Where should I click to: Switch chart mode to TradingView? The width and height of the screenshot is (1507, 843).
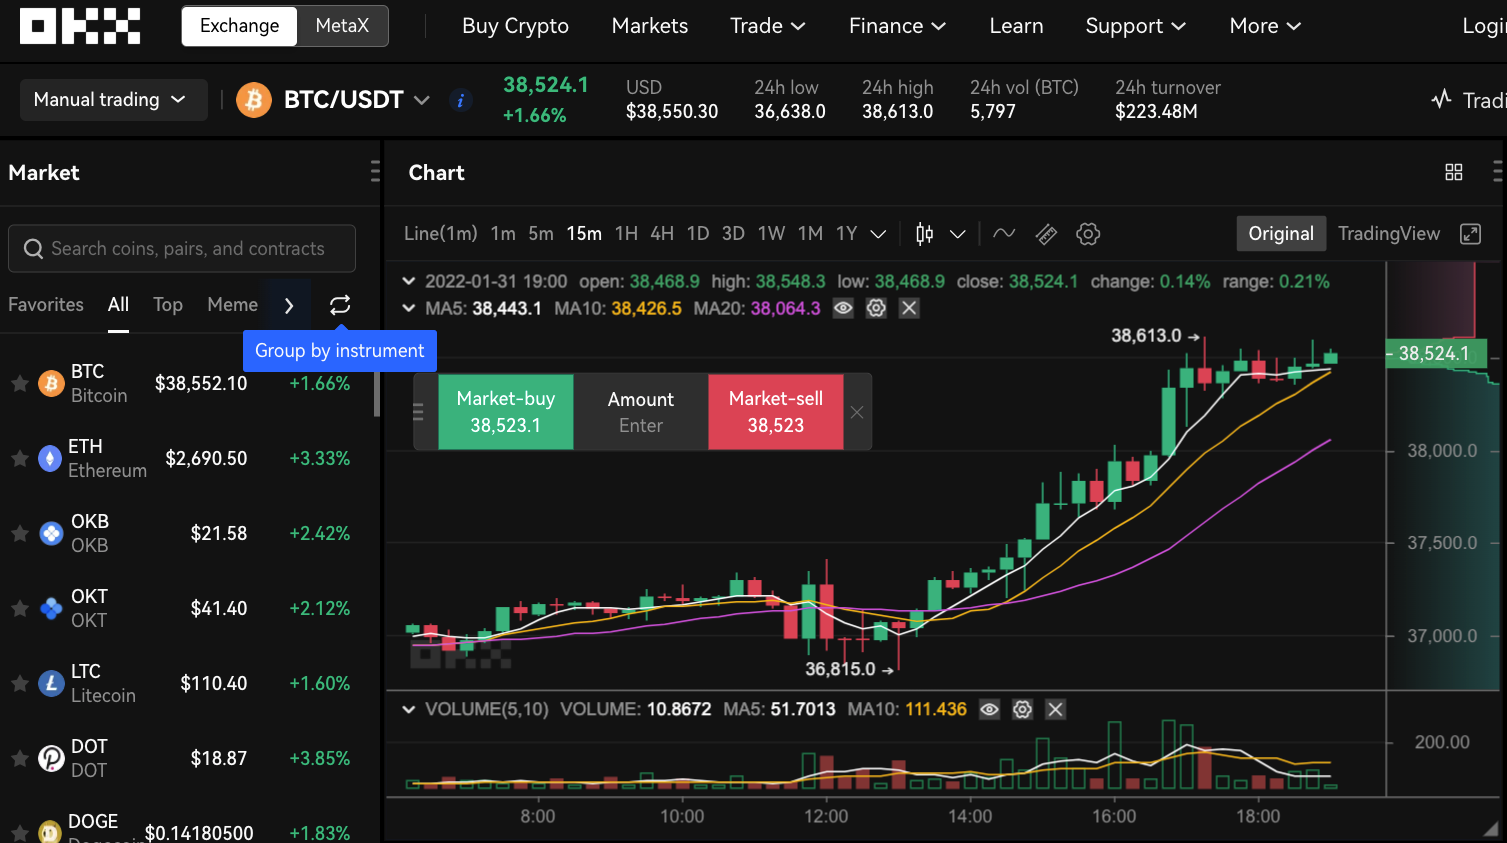pyautogui.click(x=1389, y=233)
